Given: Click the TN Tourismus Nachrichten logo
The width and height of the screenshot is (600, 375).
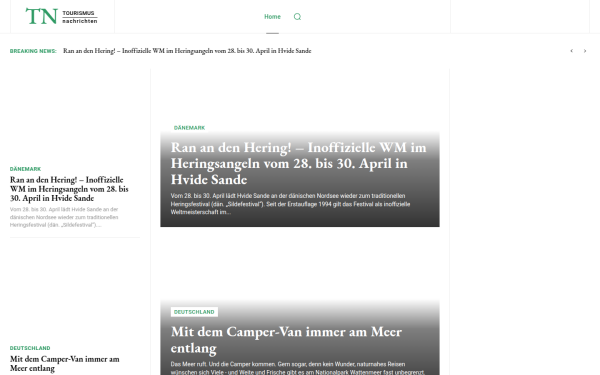Looking at the screenshot, I should tap(62, 16).
